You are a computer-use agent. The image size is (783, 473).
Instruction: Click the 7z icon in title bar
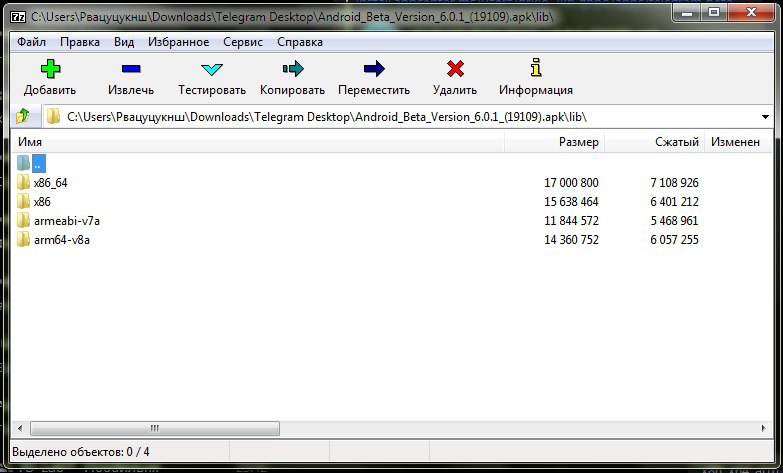pyautogui.click(x=18, y=16)
